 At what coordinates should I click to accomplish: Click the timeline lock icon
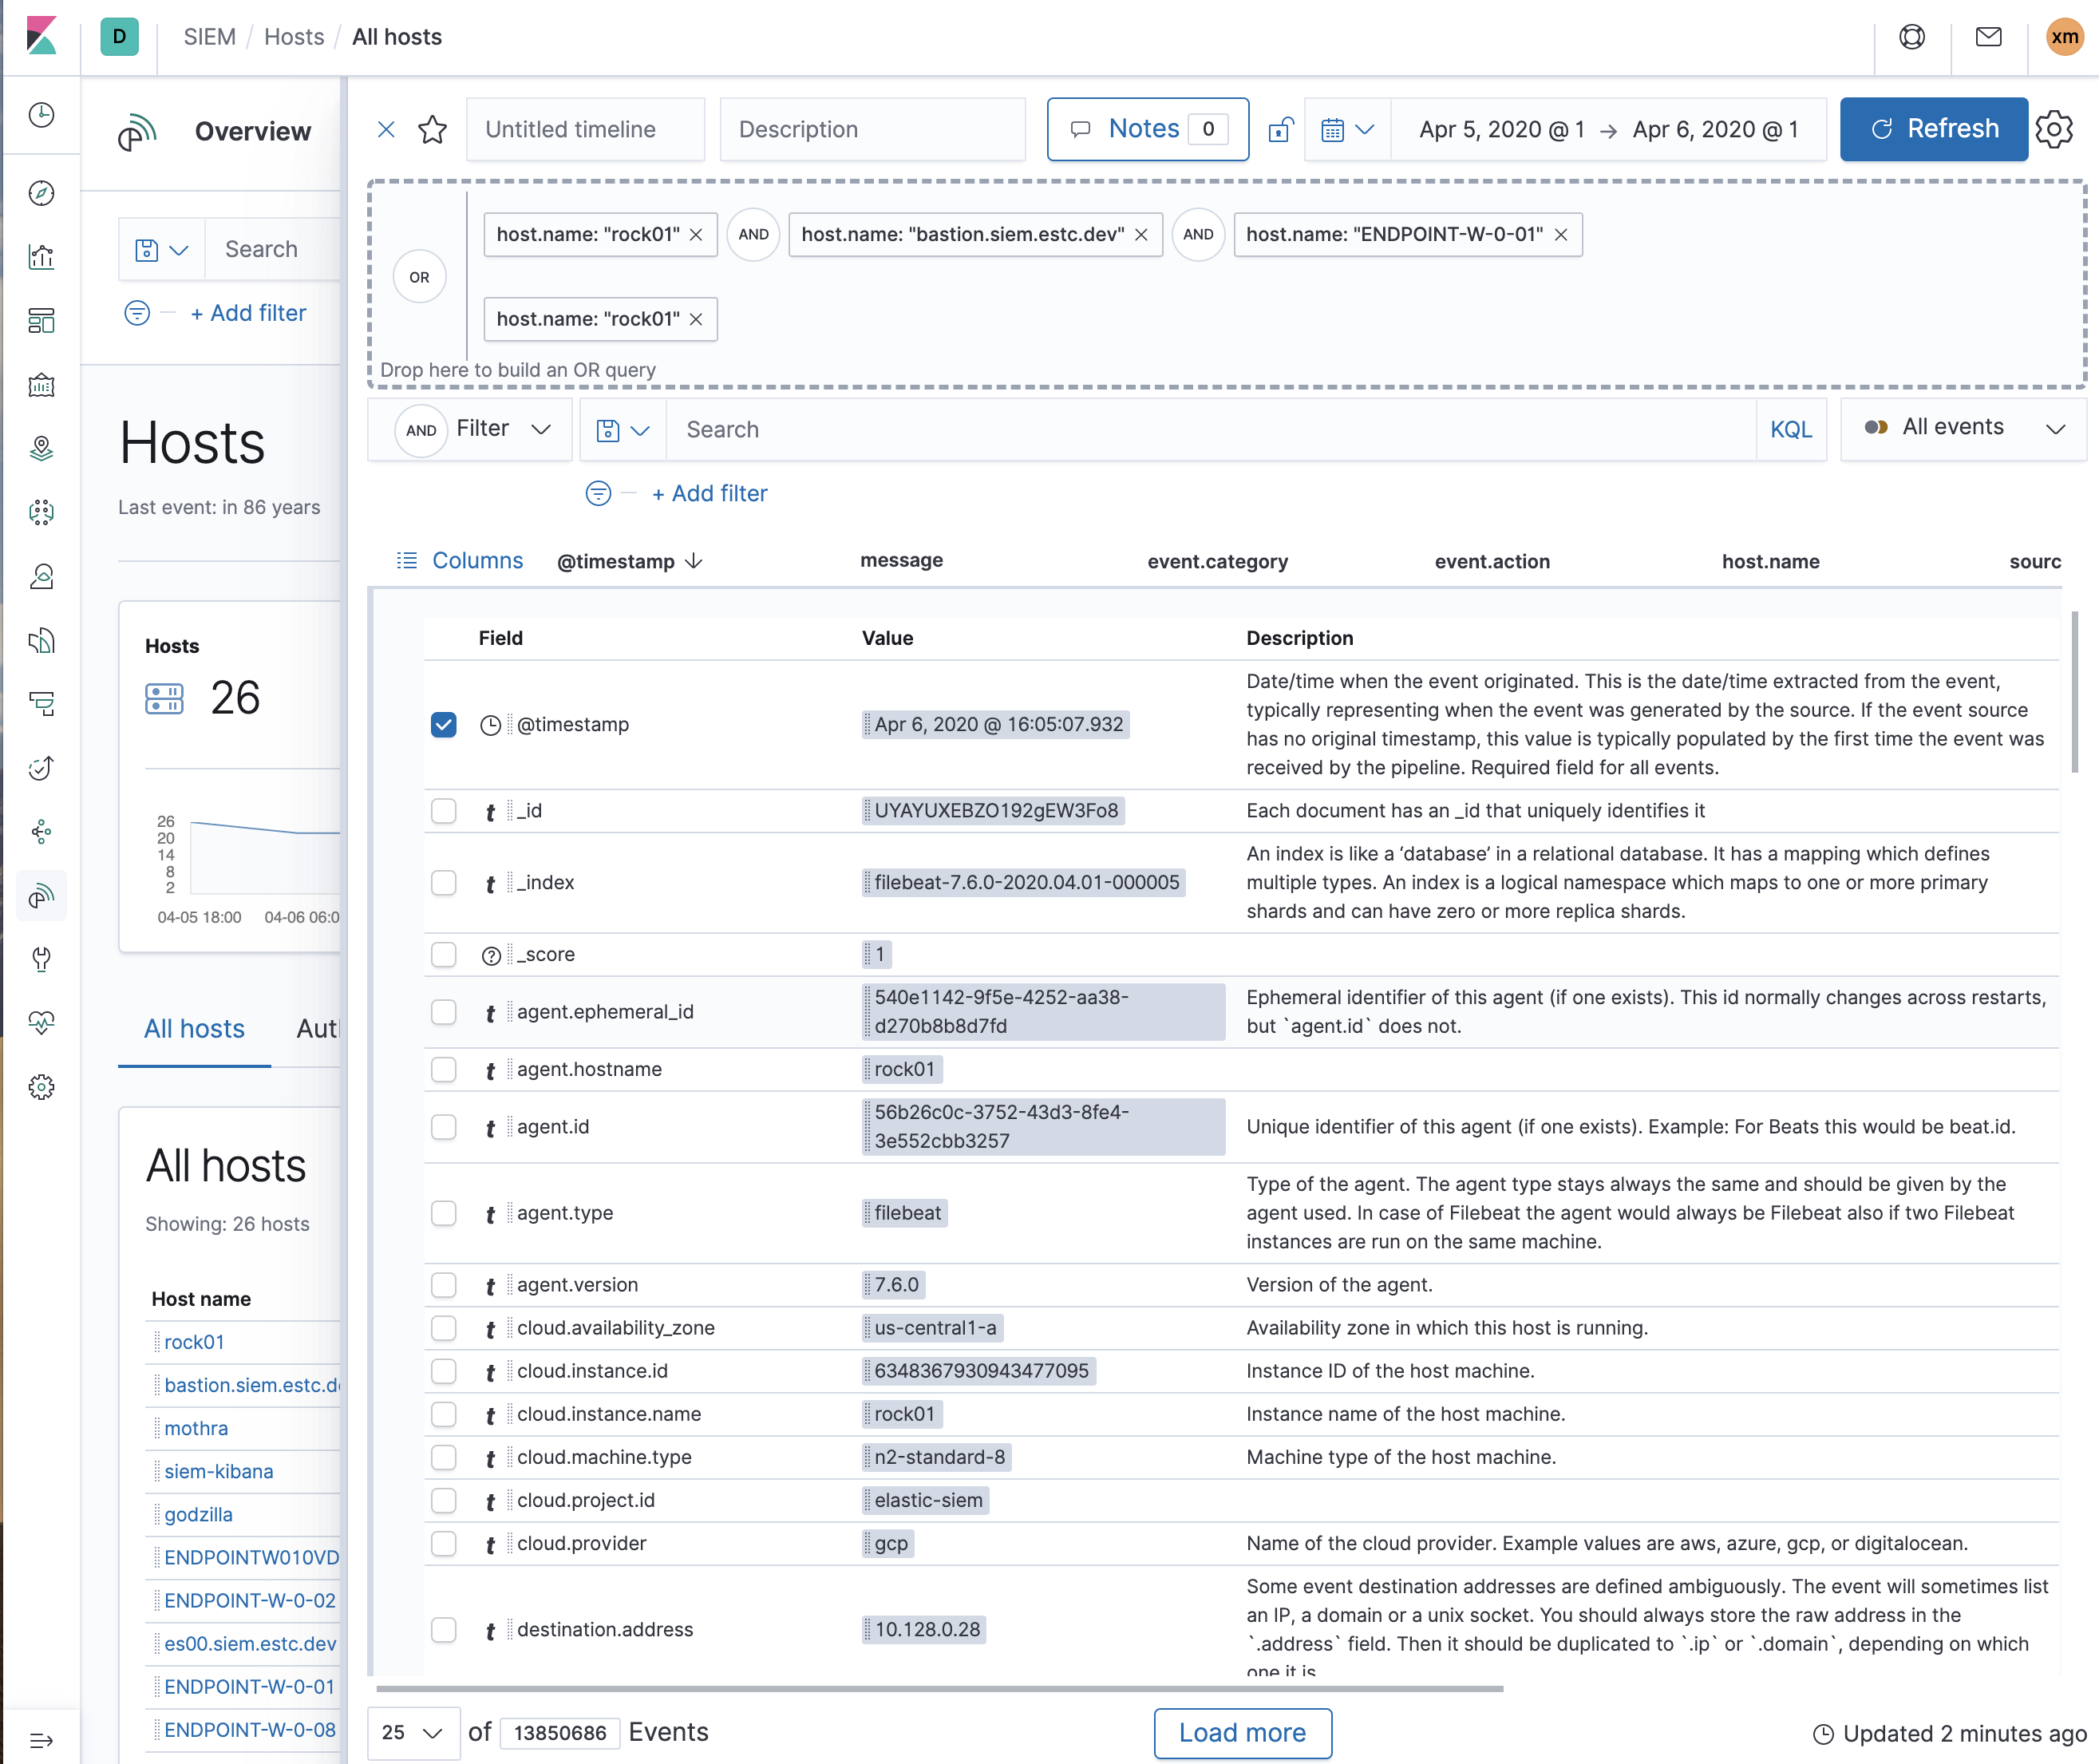(1280, 129)
